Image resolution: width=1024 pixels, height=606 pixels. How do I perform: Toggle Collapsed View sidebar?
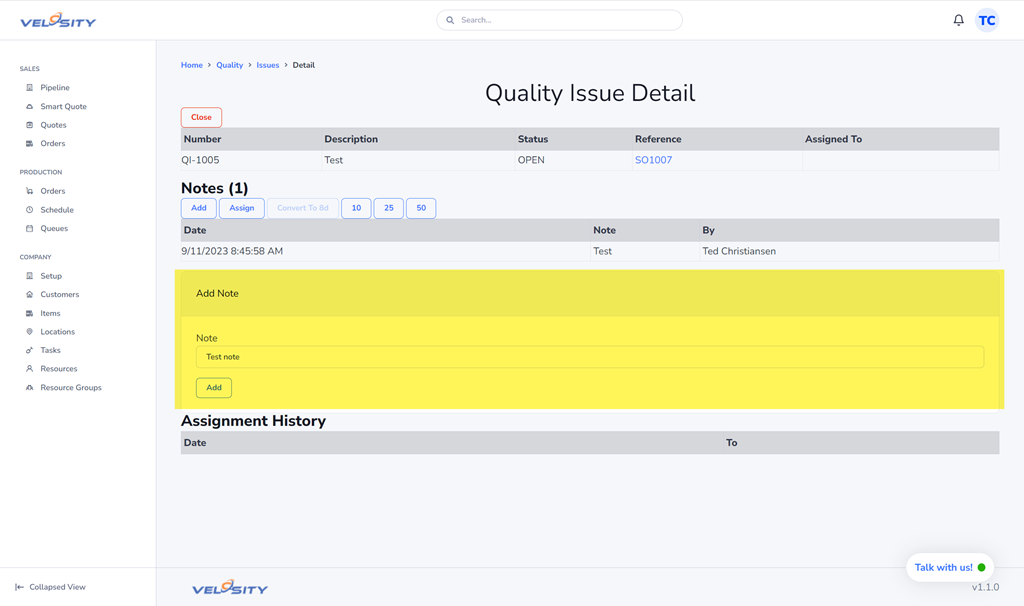[x=50, y=587]
